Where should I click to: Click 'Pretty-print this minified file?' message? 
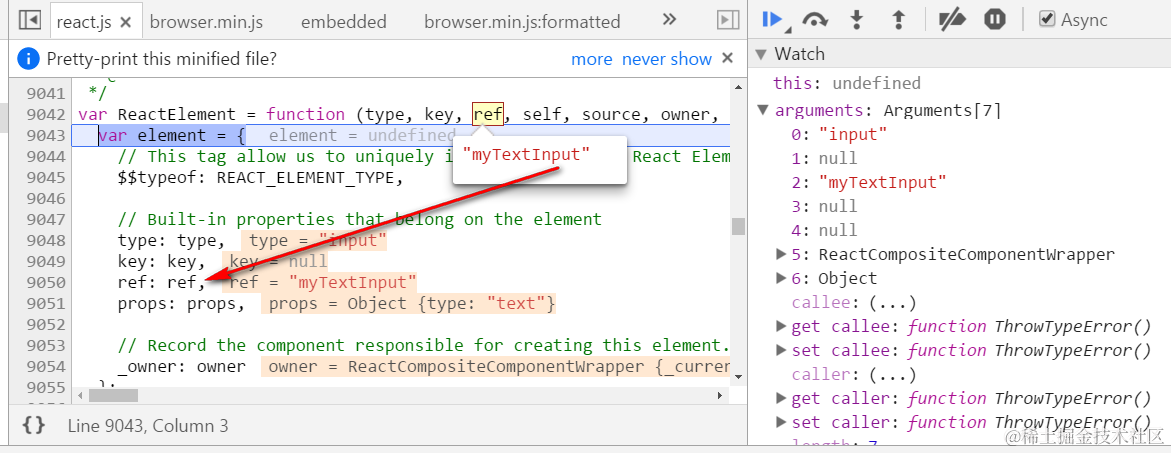tap(161, 59)
